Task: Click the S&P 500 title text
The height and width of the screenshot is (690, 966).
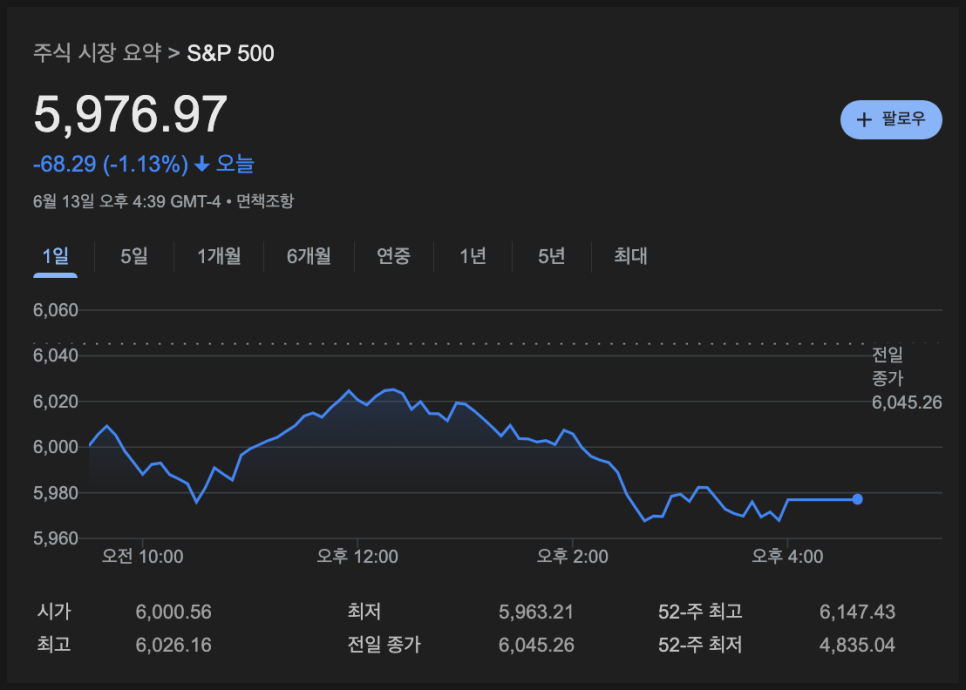Action: point(230,53)
